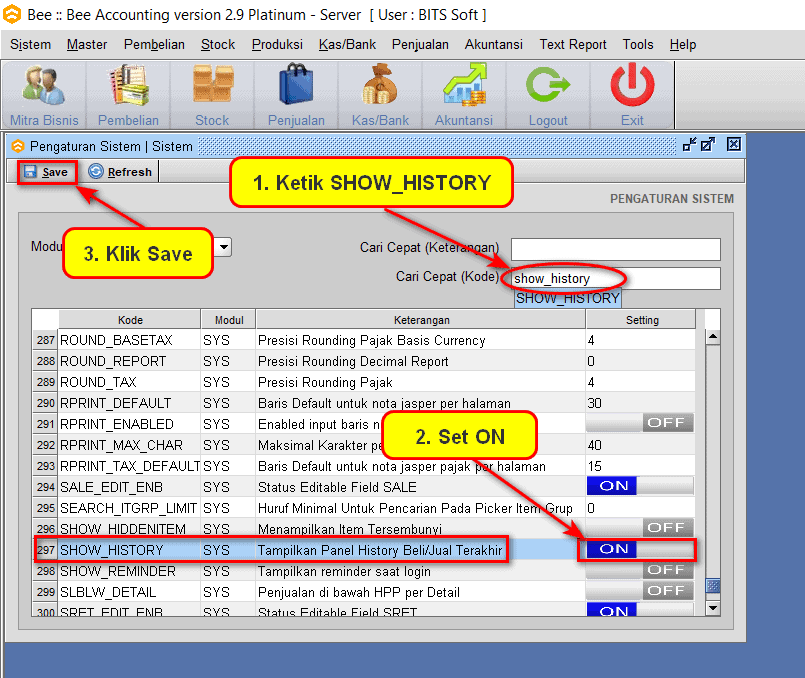Expand the Modul dropdown arrow
Image resolution: width=805 pixels, height=678 pixels.
pyautogui.click(x=223, y=247)
